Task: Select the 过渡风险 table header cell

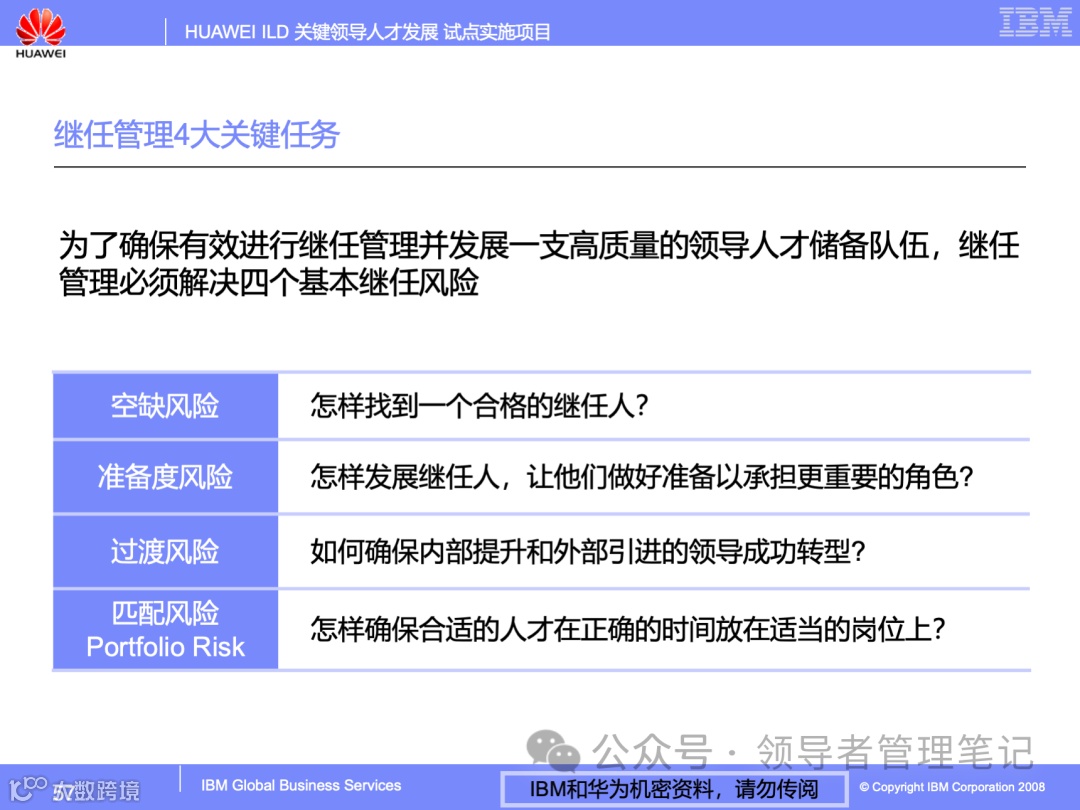Action: (x=165, y=551)
